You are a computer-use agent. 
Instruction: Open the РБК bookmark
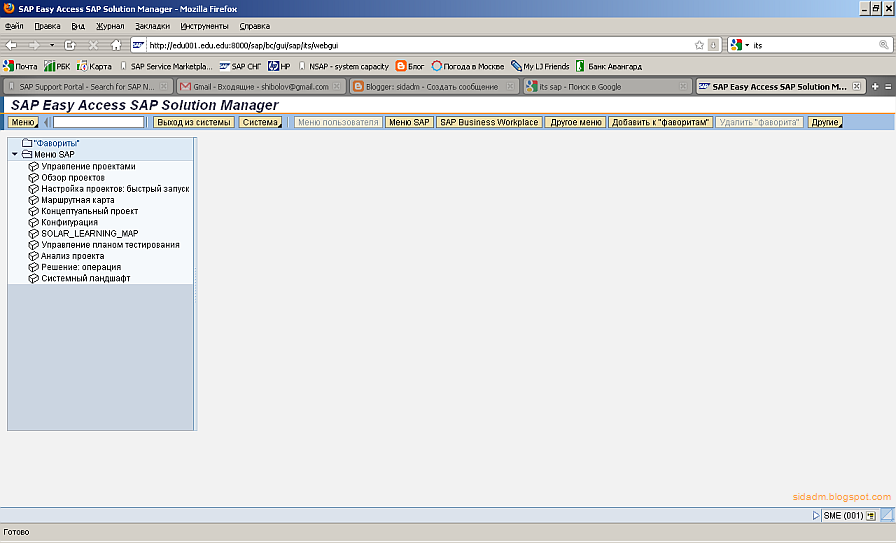coord(57,66)
